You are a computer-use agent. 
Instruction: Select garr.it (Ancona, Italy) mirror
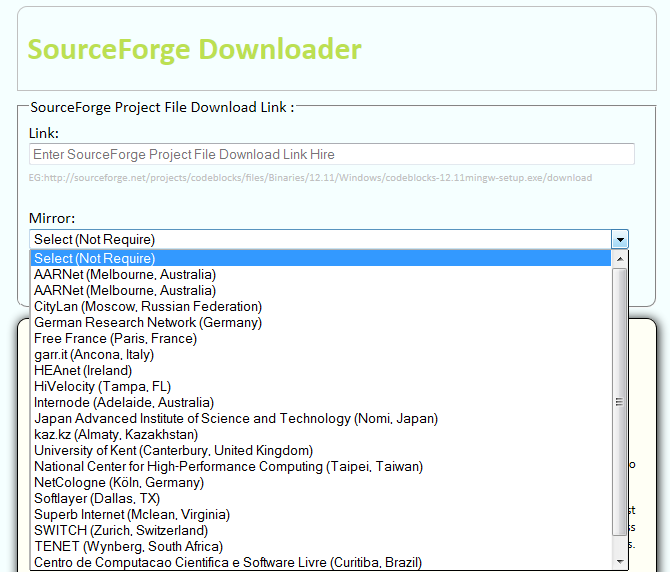[x=321, y=355]
